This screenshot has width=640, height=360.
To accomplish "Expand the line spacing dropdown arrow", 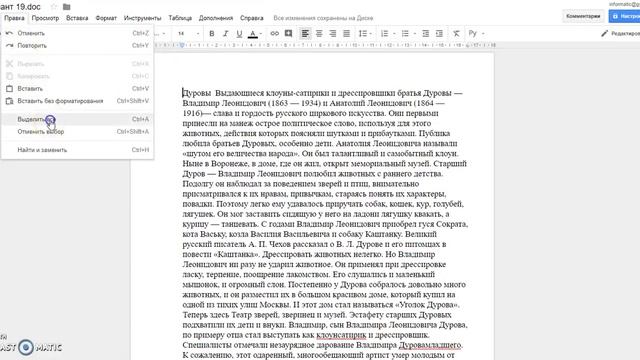I will click(370, 33).
